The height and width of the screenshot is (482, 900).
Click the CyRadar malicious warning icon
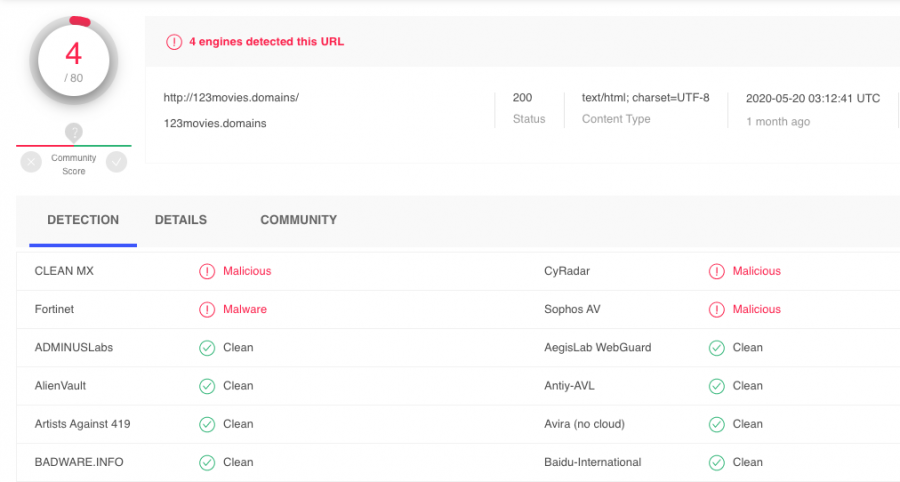click(716, 271)
